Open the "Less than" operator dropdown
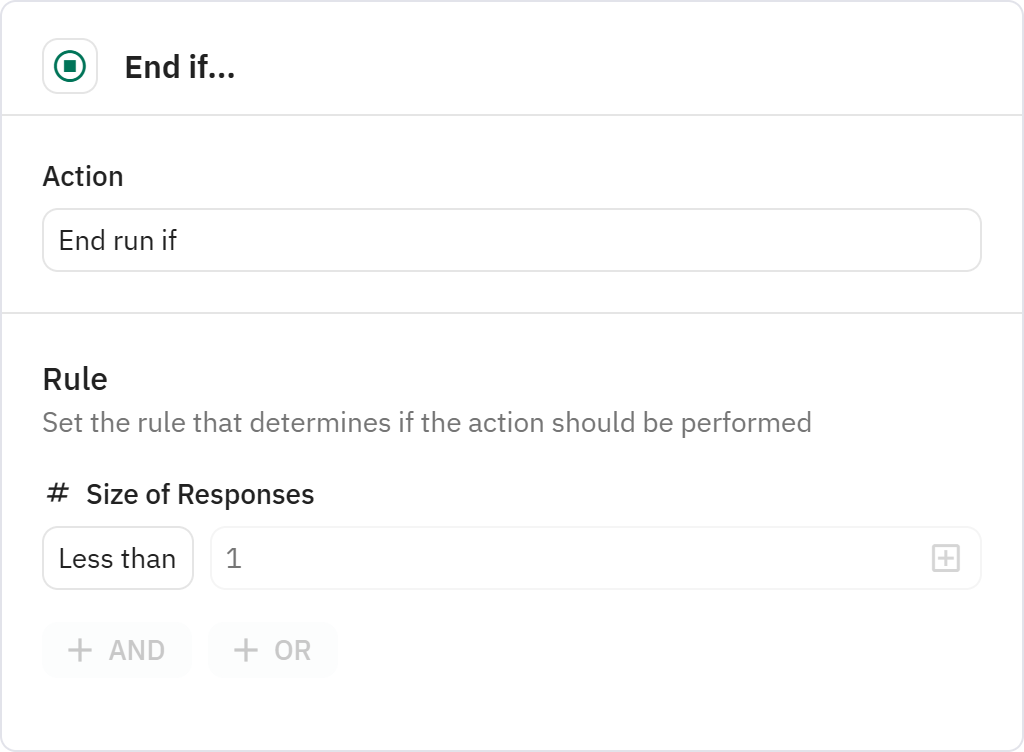Screen dimensions: 1024x752 click(118, 558)
